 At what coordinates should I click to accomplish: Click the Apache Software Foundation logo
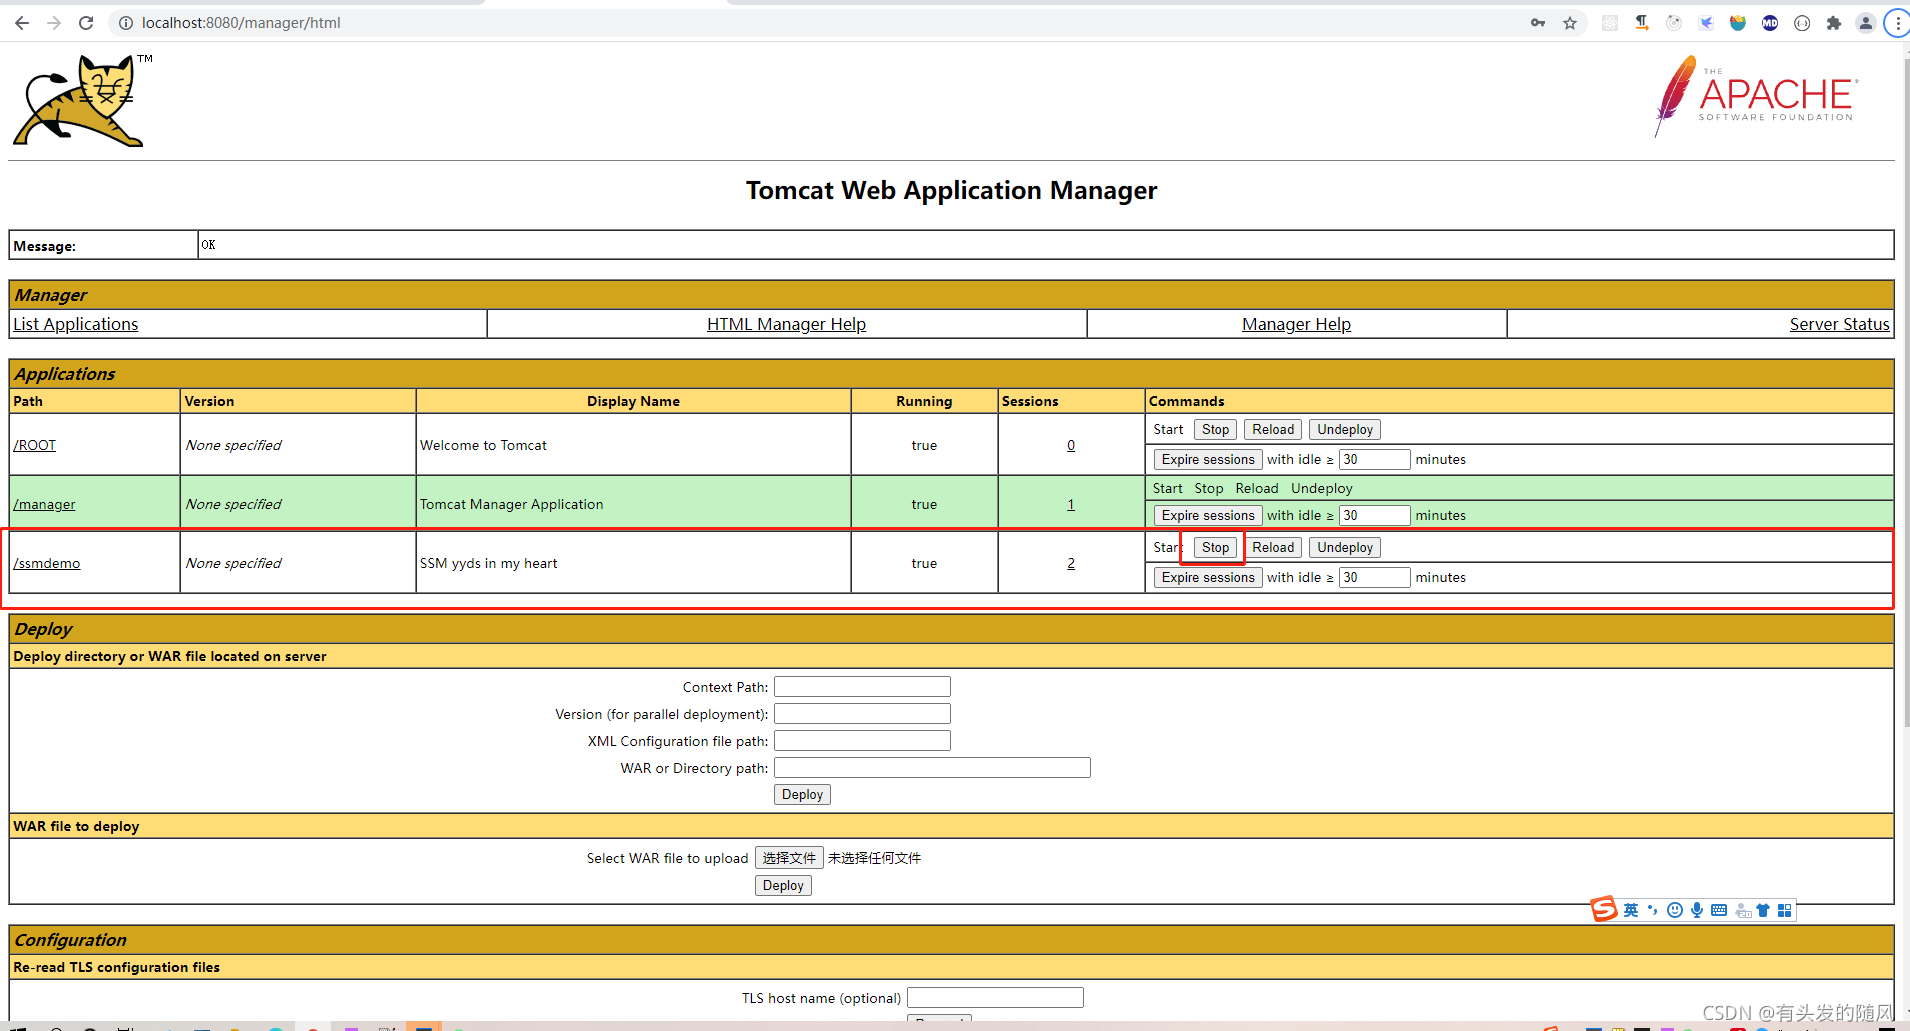pos(1756,96)
